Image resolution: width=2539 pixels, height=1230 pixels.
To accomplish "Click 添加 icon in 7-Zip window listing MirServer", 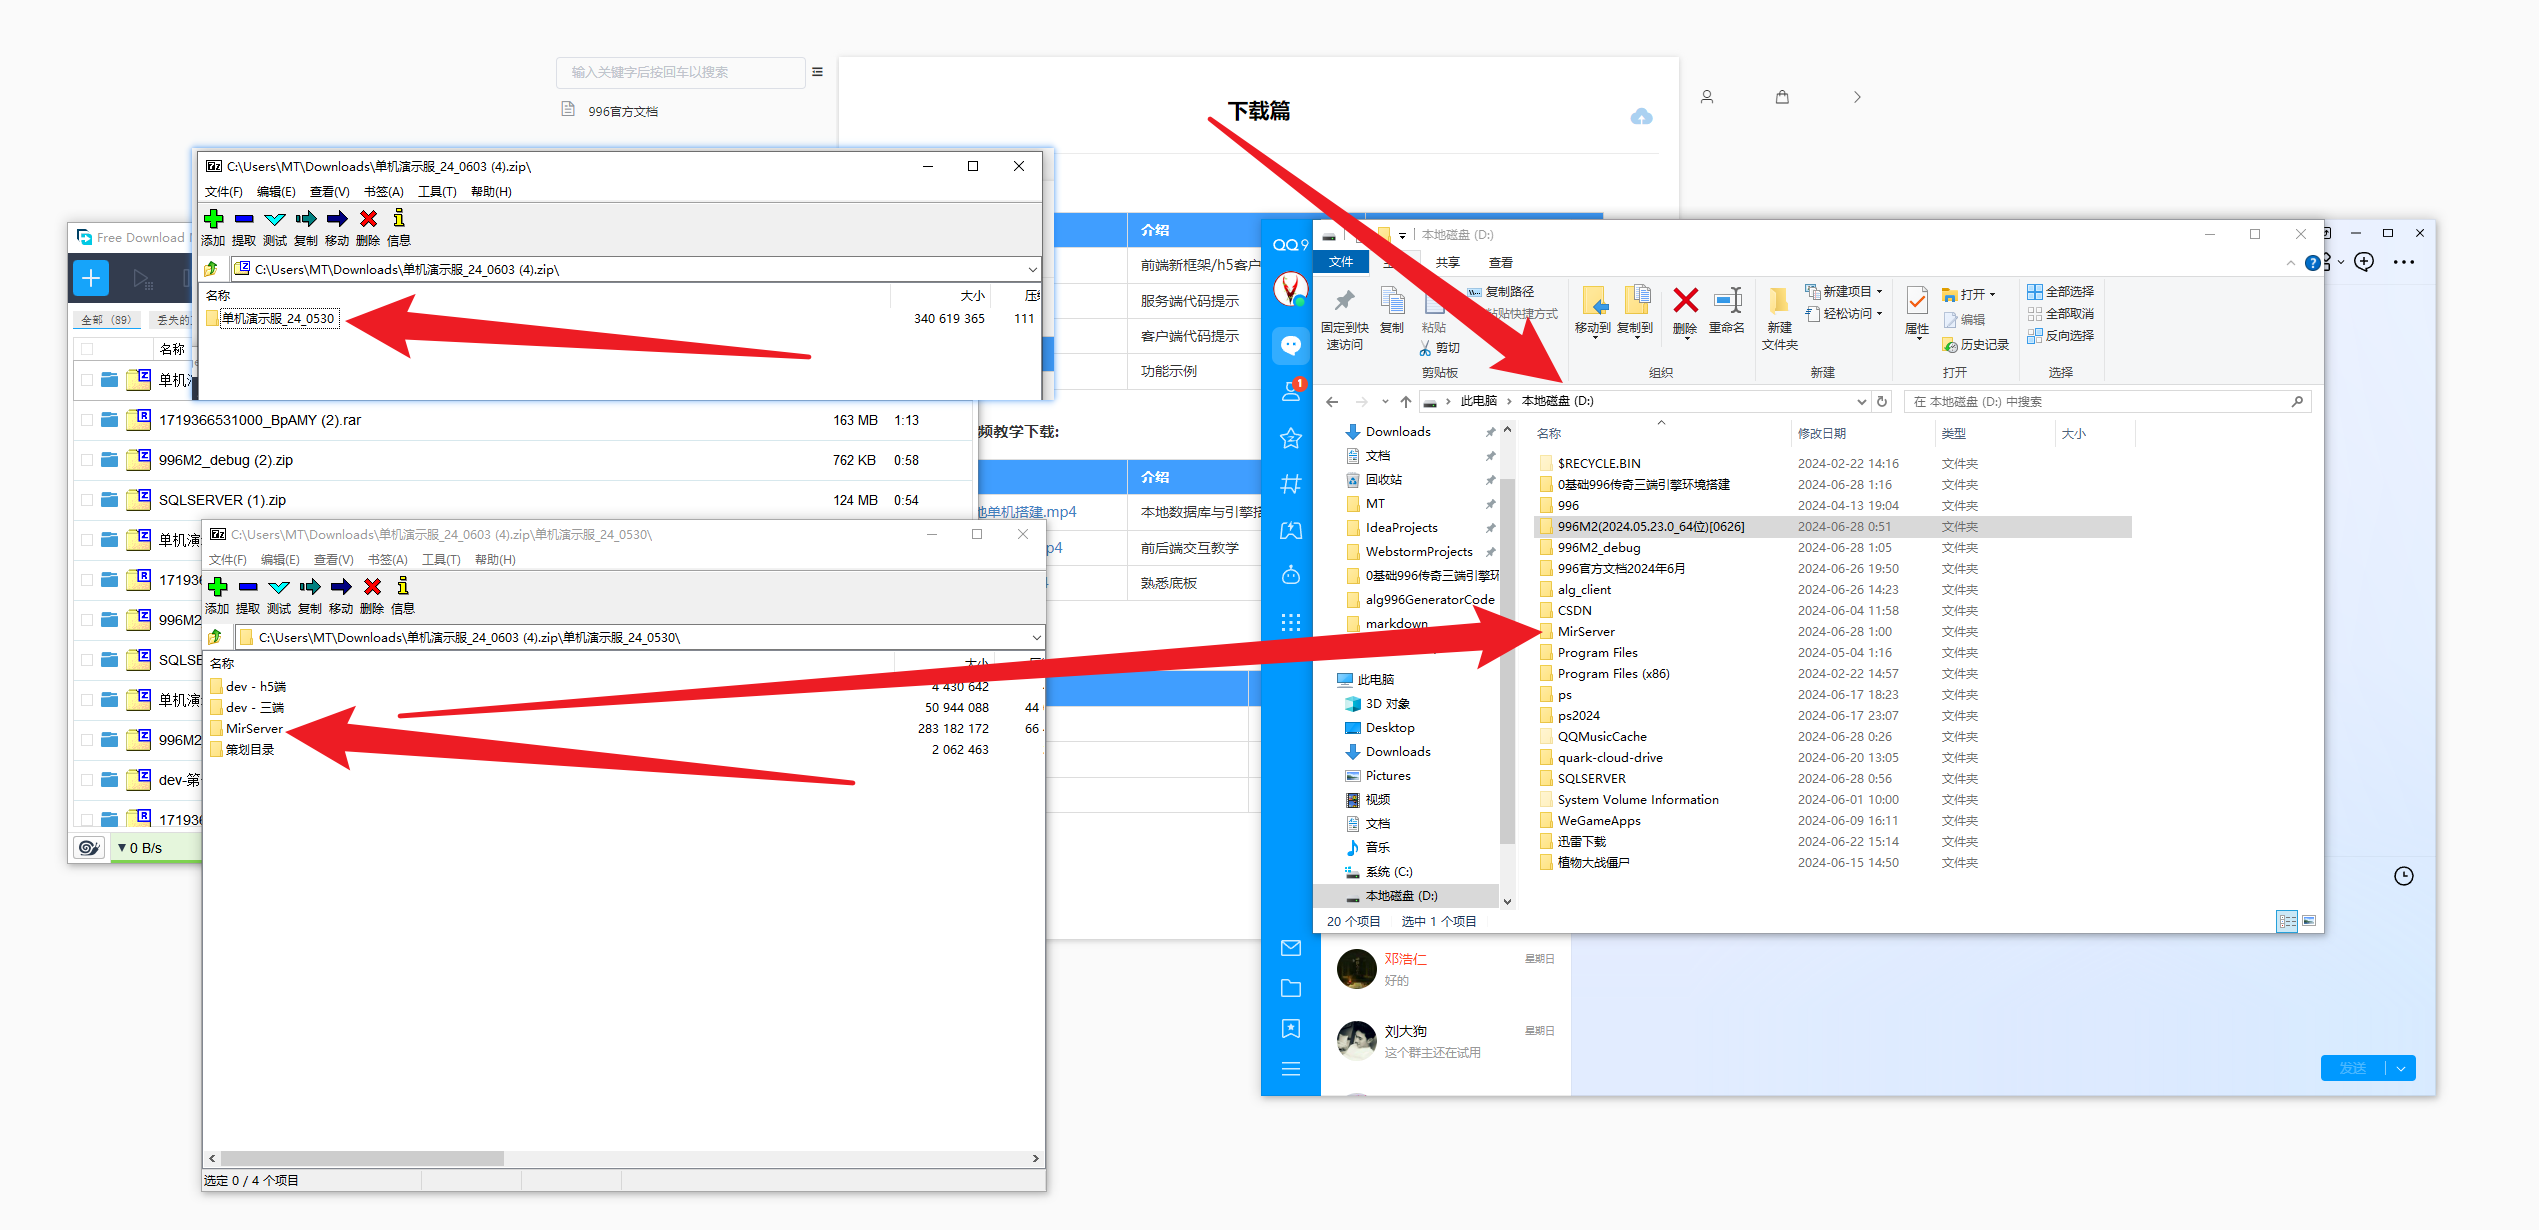I will coord(217,587).
